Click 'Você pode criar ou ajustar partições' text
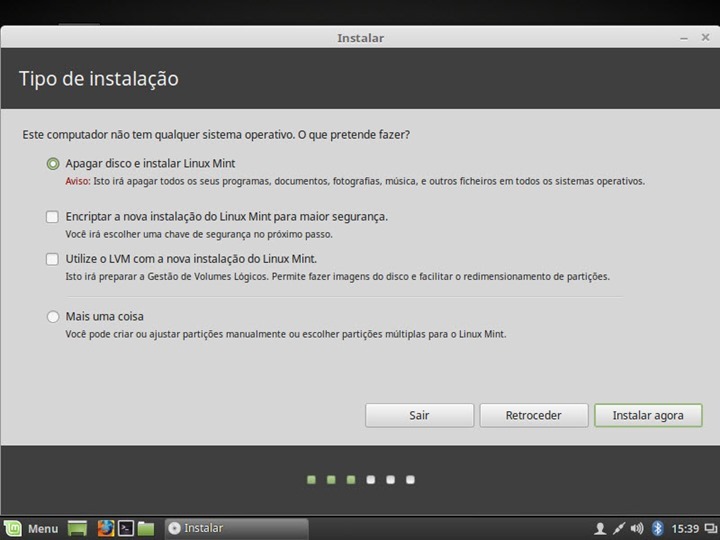The height and width of the screenshot is (540, 720). [x=286, y=334]
